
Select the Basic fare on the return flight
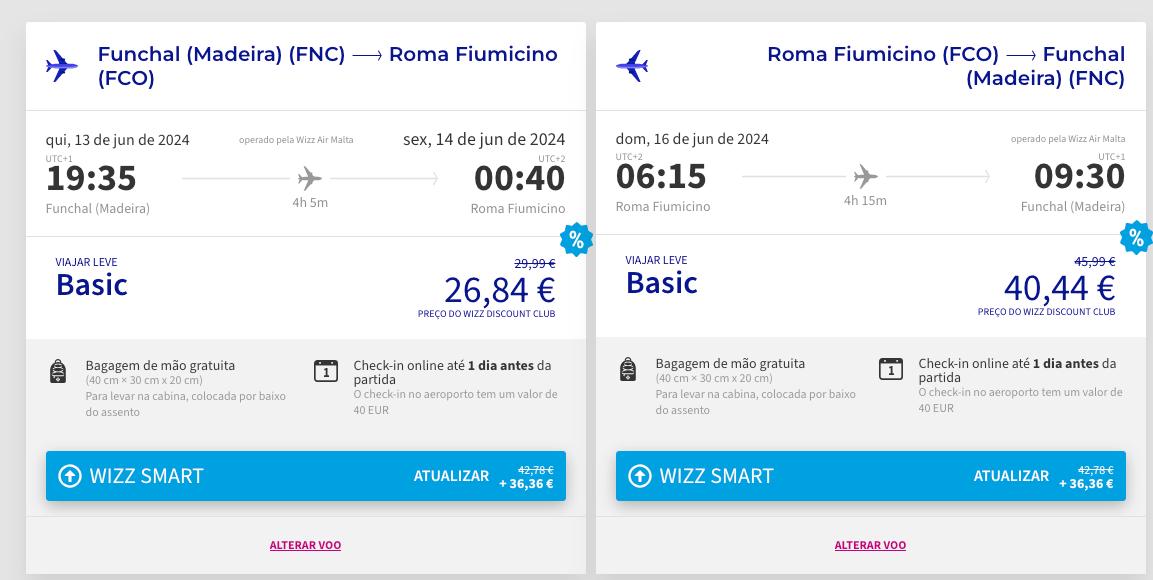point(662,283)
